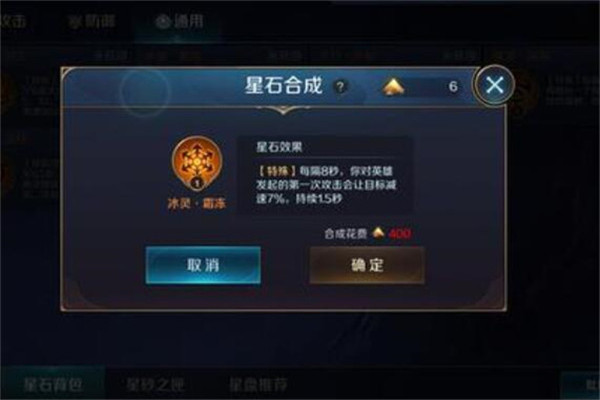
Task: Click the partially visible bottom-right teal button
Action: point(580,385)
